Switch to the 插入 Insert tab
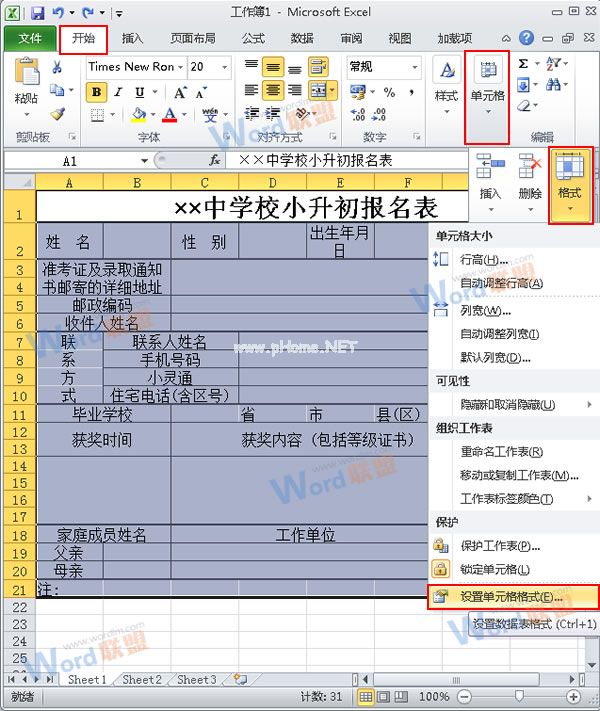The height and width of the screenshot is (711, 600). click(x=132, y=39)
